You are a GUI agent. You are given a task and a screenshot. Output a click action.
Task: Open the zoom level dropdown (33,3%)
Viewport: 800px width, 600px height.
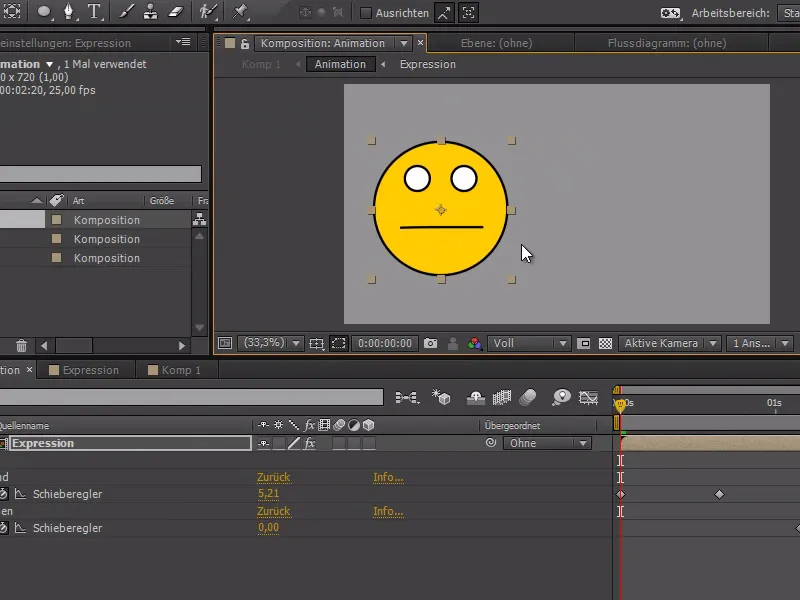271,343
